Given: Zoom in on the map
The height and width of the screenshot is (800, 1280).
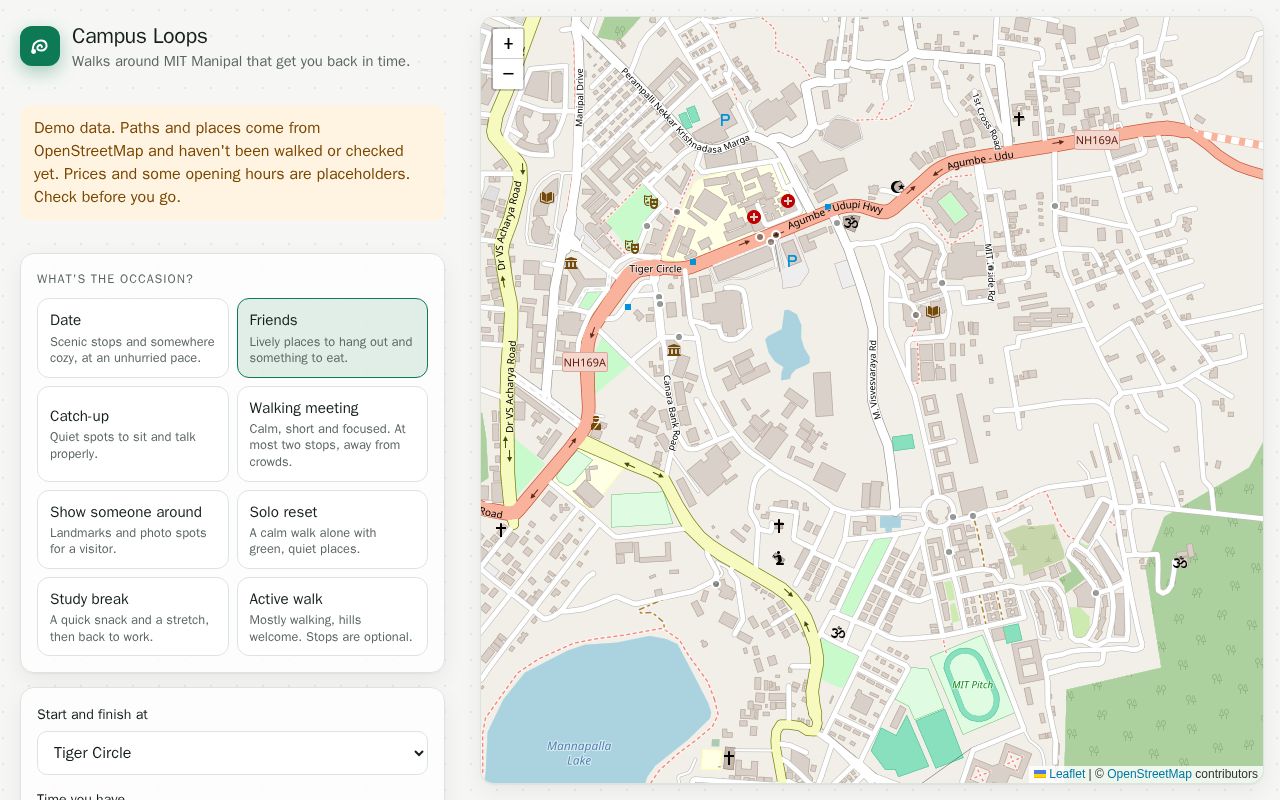Looking at the screenshot, I should [508, 44].
